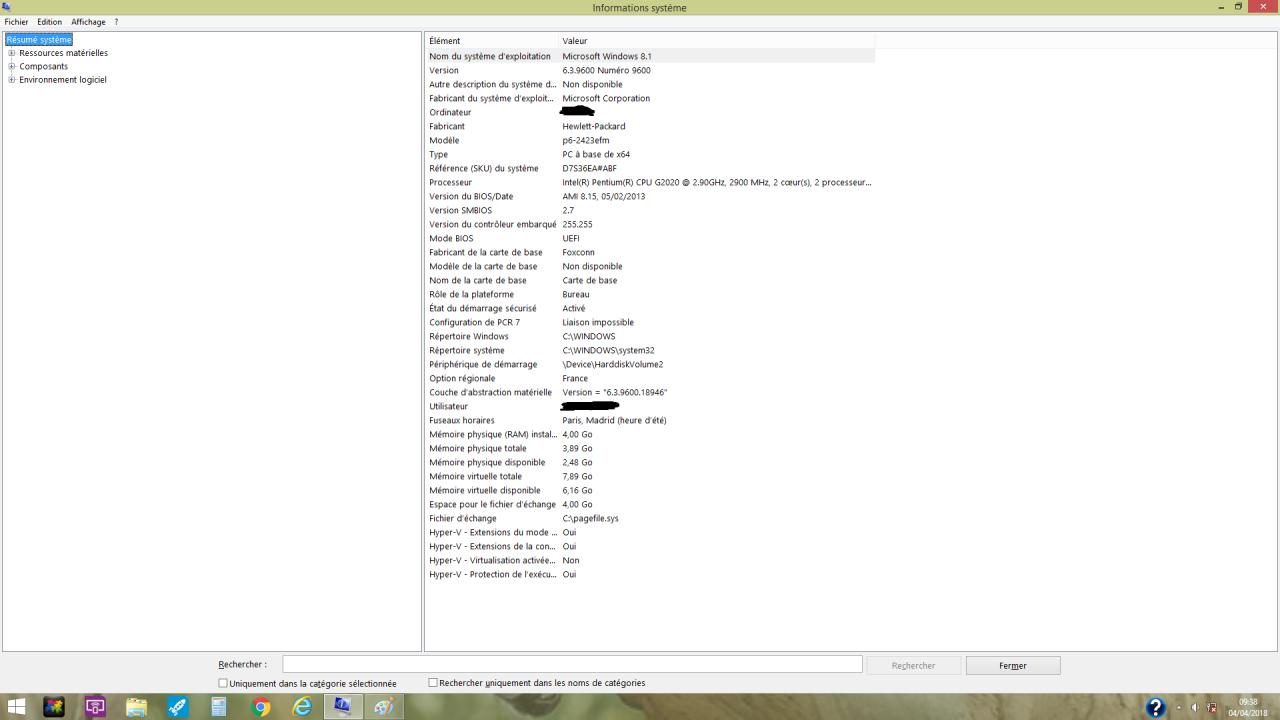Click the System Information taskbar icon
Viewport: 1280px width, 720px height.
coord(342,707)
